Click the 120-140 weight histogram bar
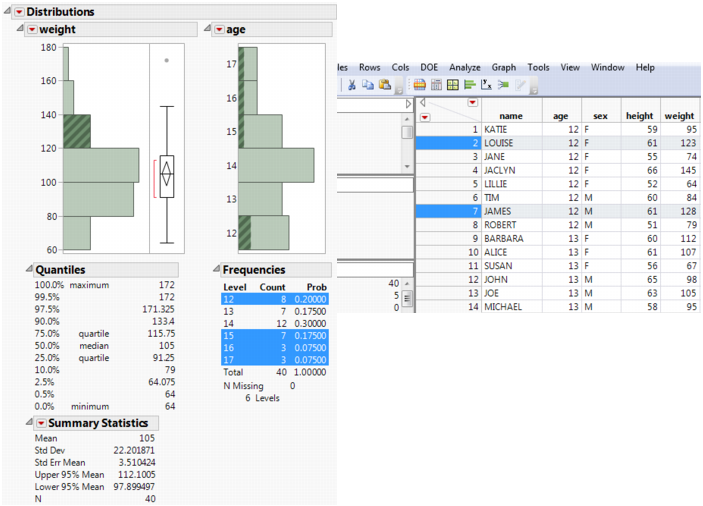703x506 pixels. (77, 131)
